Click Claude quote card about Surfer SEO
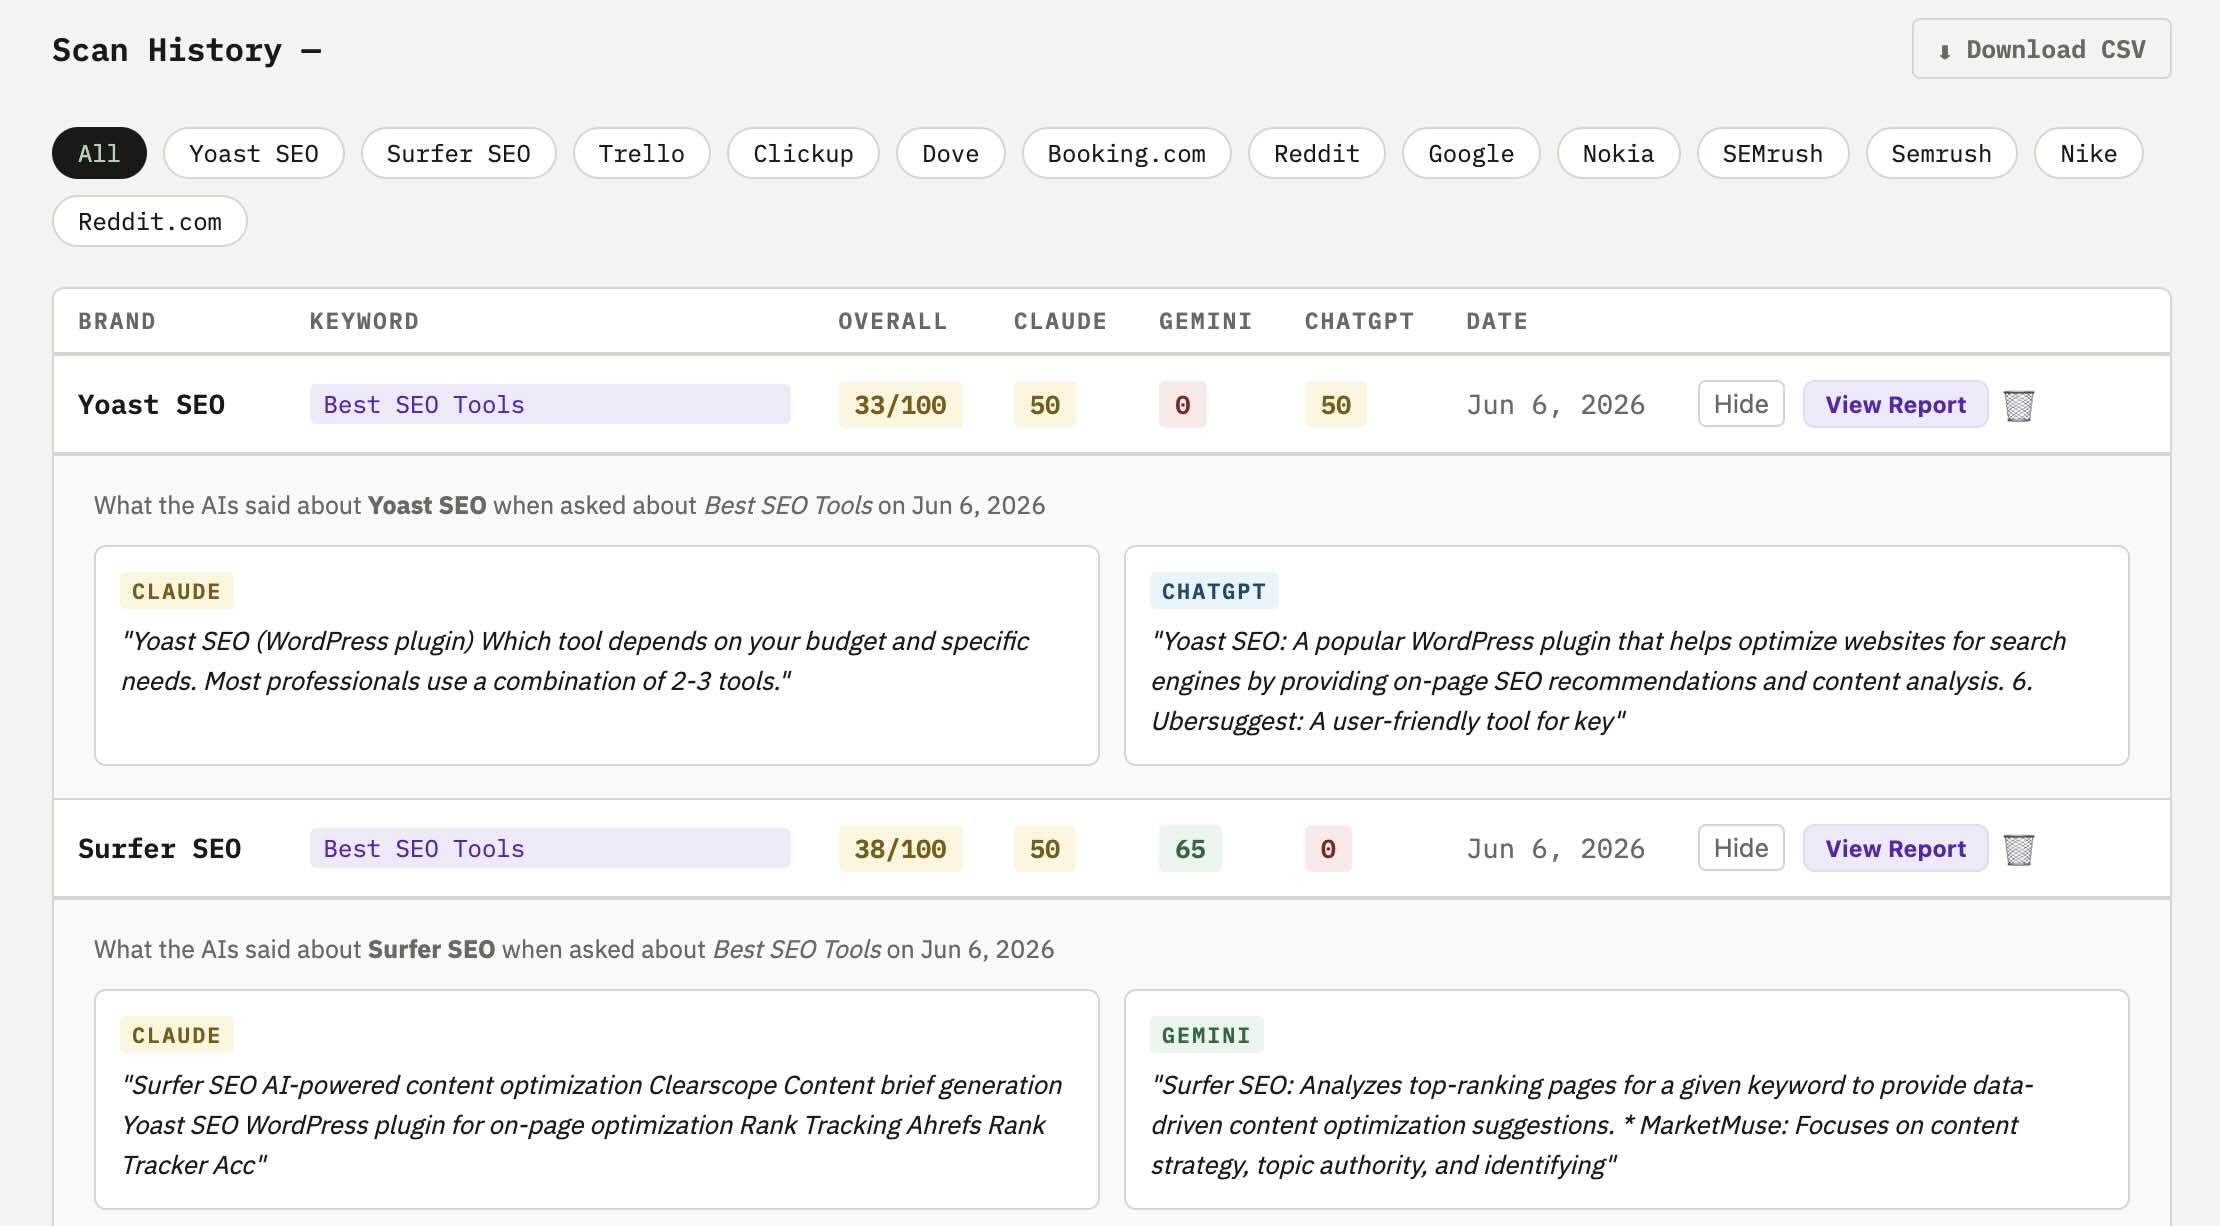Viewport: 2220px width, 1226px height. pyautogui.click(x=597, y=1099)
